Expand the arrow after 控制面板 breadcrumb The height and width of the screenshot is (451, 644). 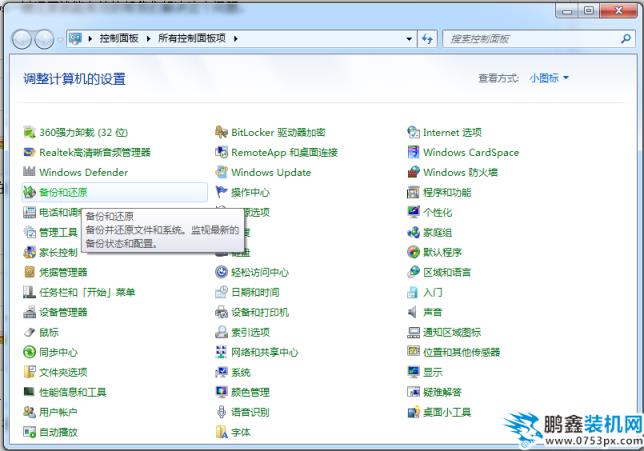(148, 39)
